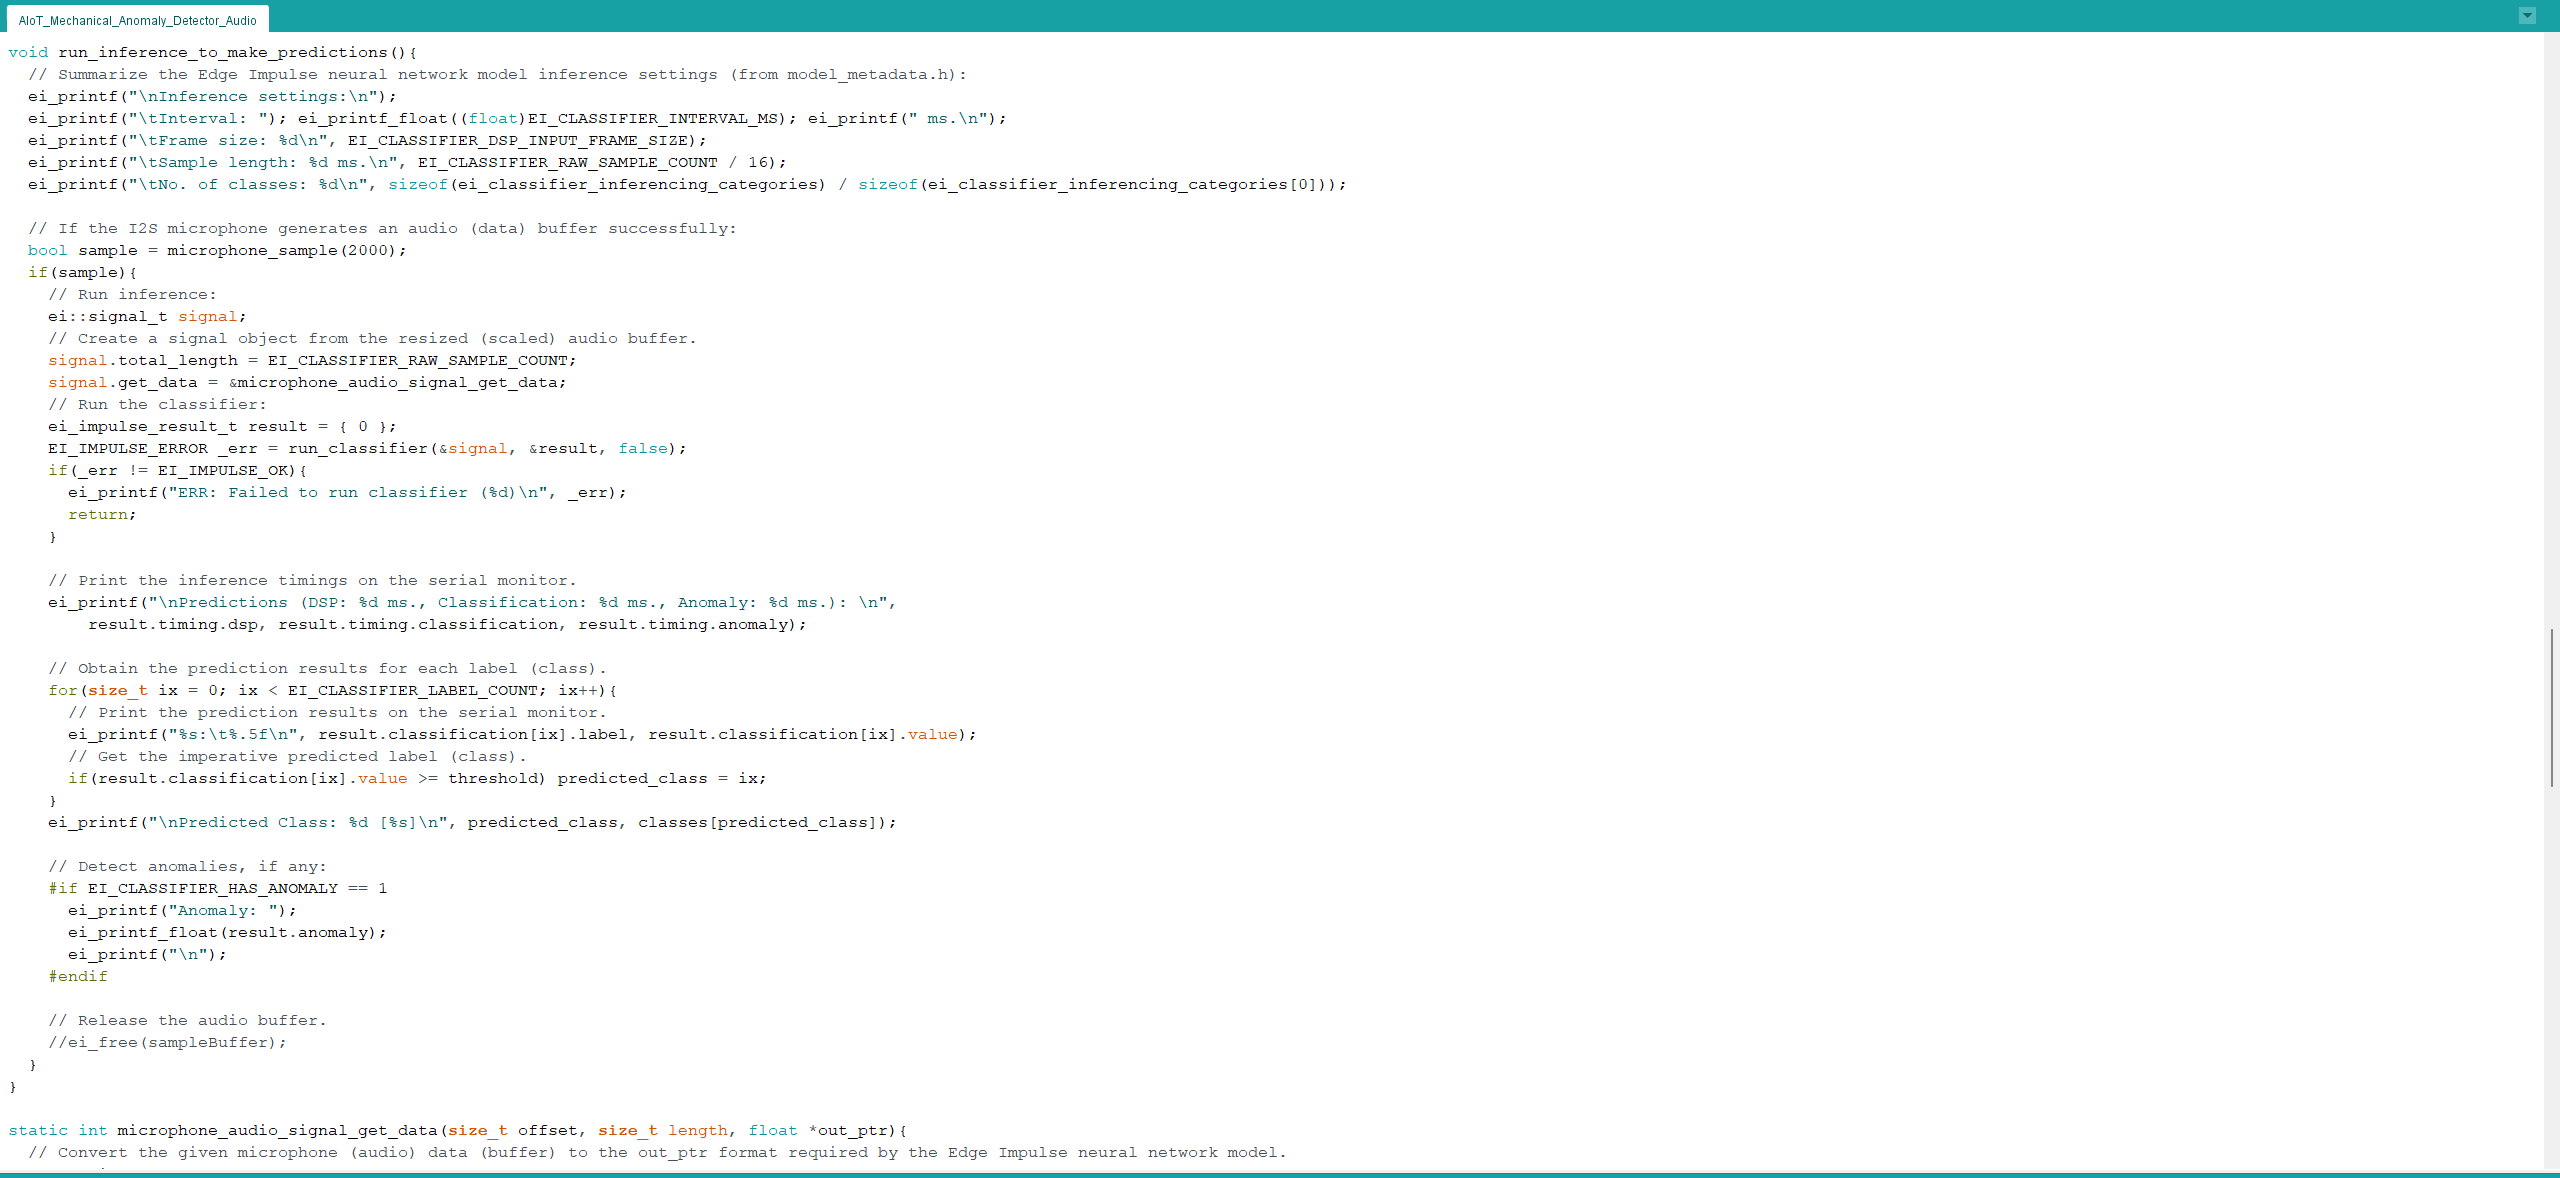This screenshot has height=1178, width=2560.
Task: Select the AIoT_Mechanical_Anomaly_Detector_Audio tab
Action: [x=138, y=20]
